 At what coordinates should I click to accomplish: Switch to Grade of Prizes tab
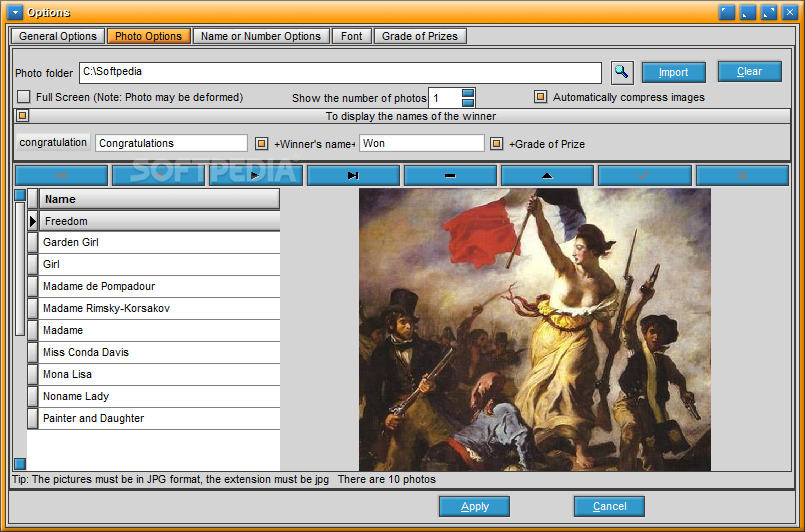[420, 36]
